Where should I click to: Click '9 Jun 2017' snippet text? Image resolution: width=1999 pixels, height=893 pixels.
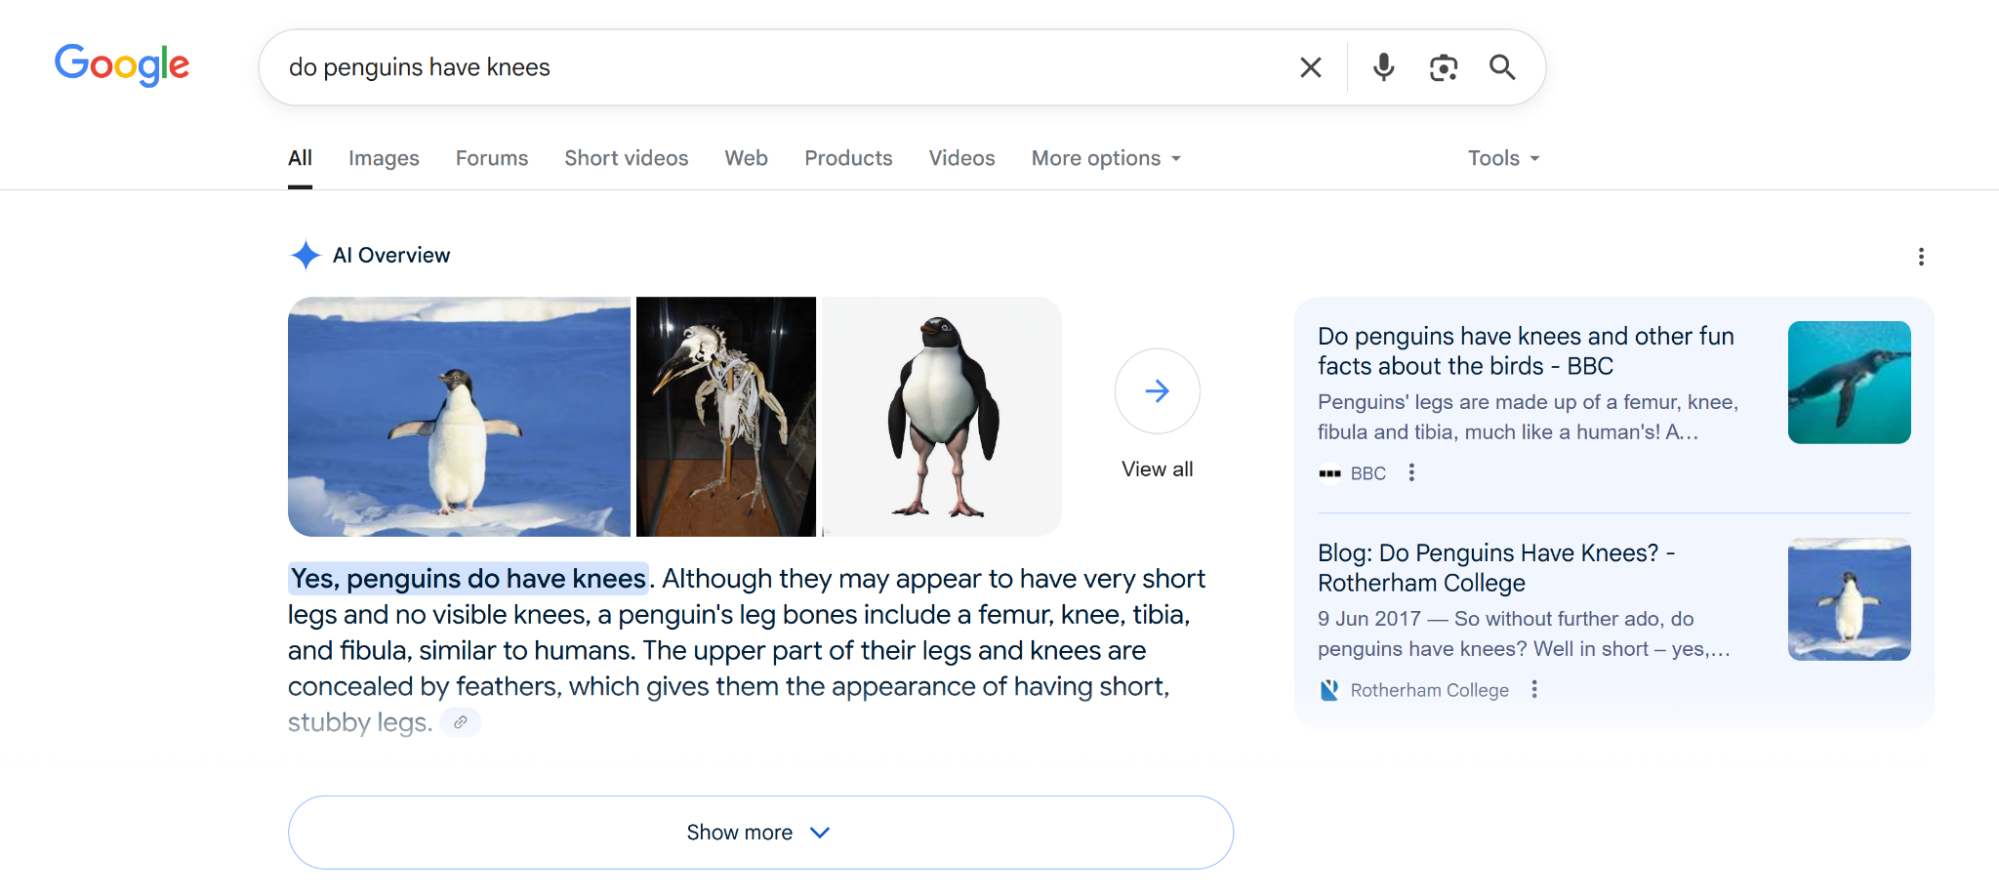pos(1369,619)
